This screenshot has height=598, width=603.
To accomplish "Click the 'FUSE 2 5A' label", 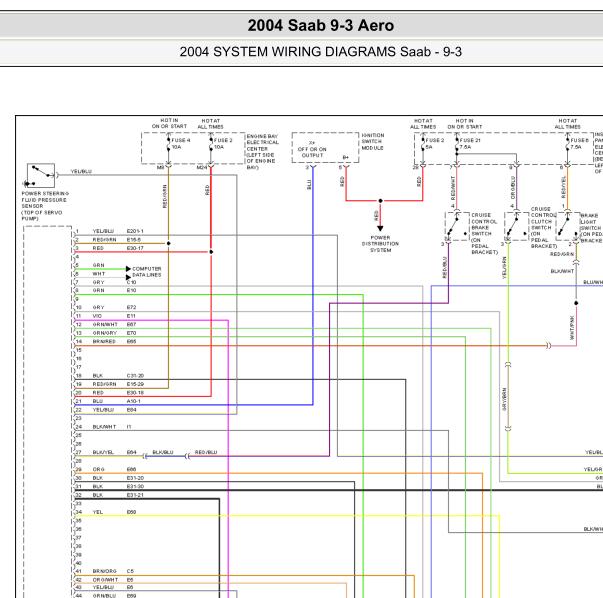I will [x=435, y=143].
